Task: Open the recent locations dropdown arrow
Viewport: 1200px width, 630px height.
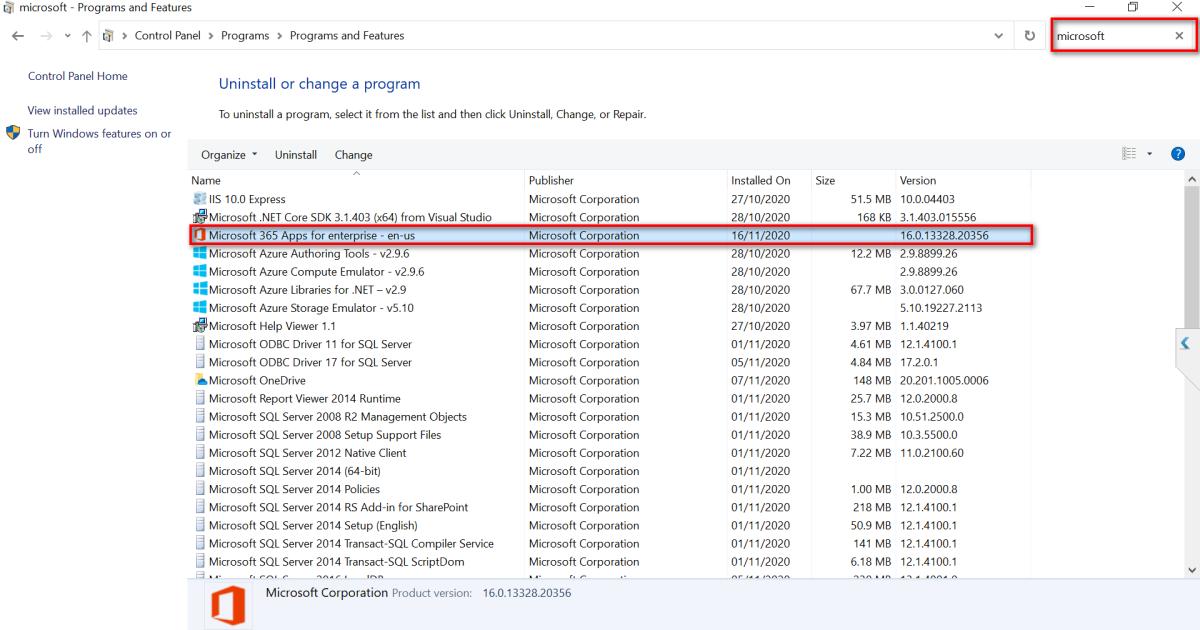Action: pyautogui.click(x=66, y=36)
